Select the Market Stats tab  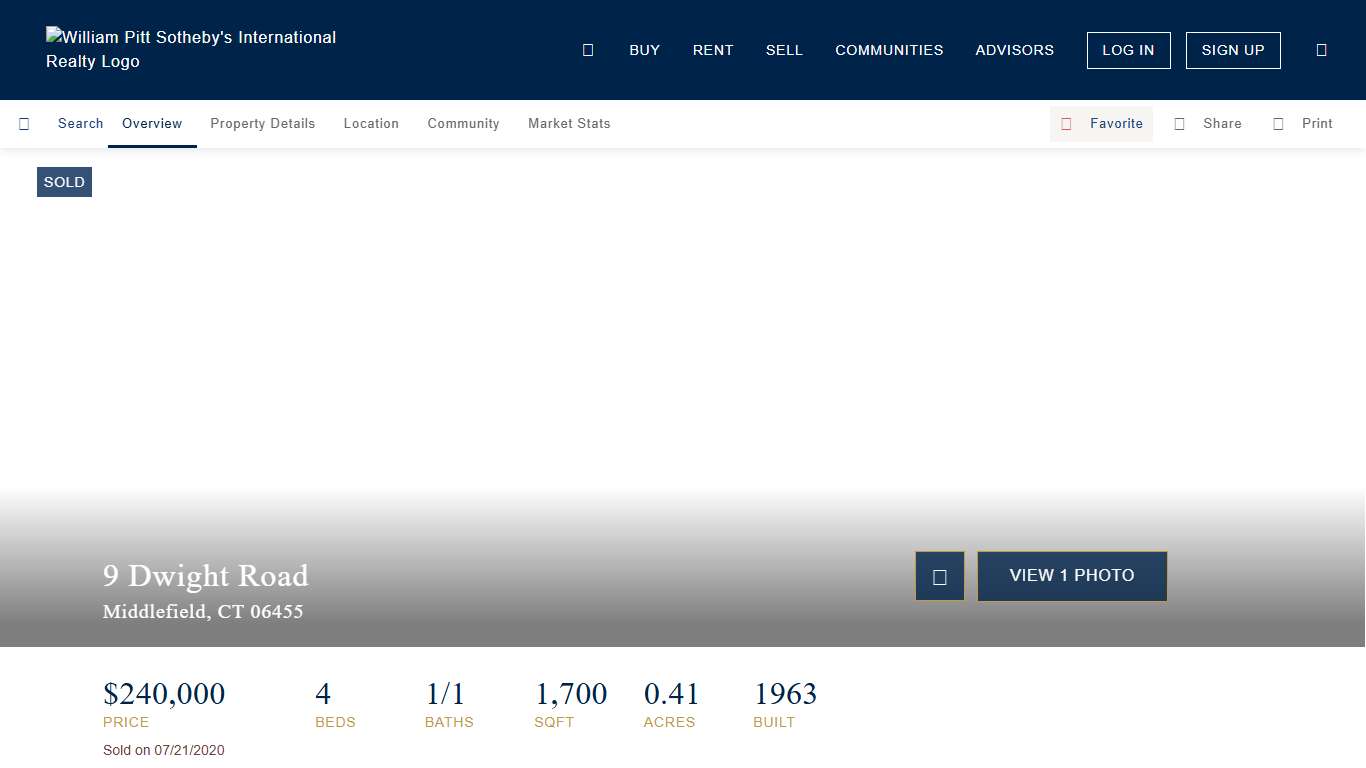[569, 124]
